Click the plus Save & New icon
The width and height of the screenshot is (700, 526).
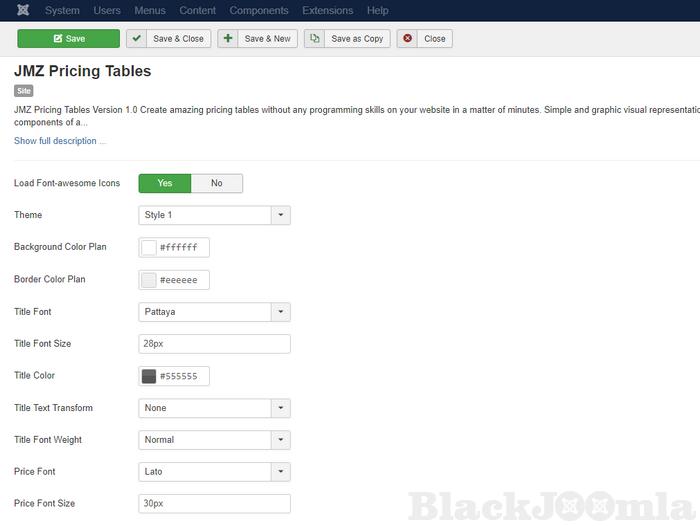coord(228,39)
